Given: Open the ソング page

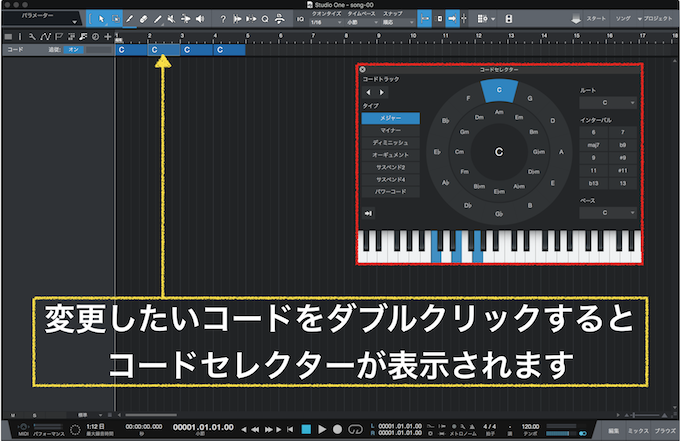Looking at the screenshot, I should (623, 19).
